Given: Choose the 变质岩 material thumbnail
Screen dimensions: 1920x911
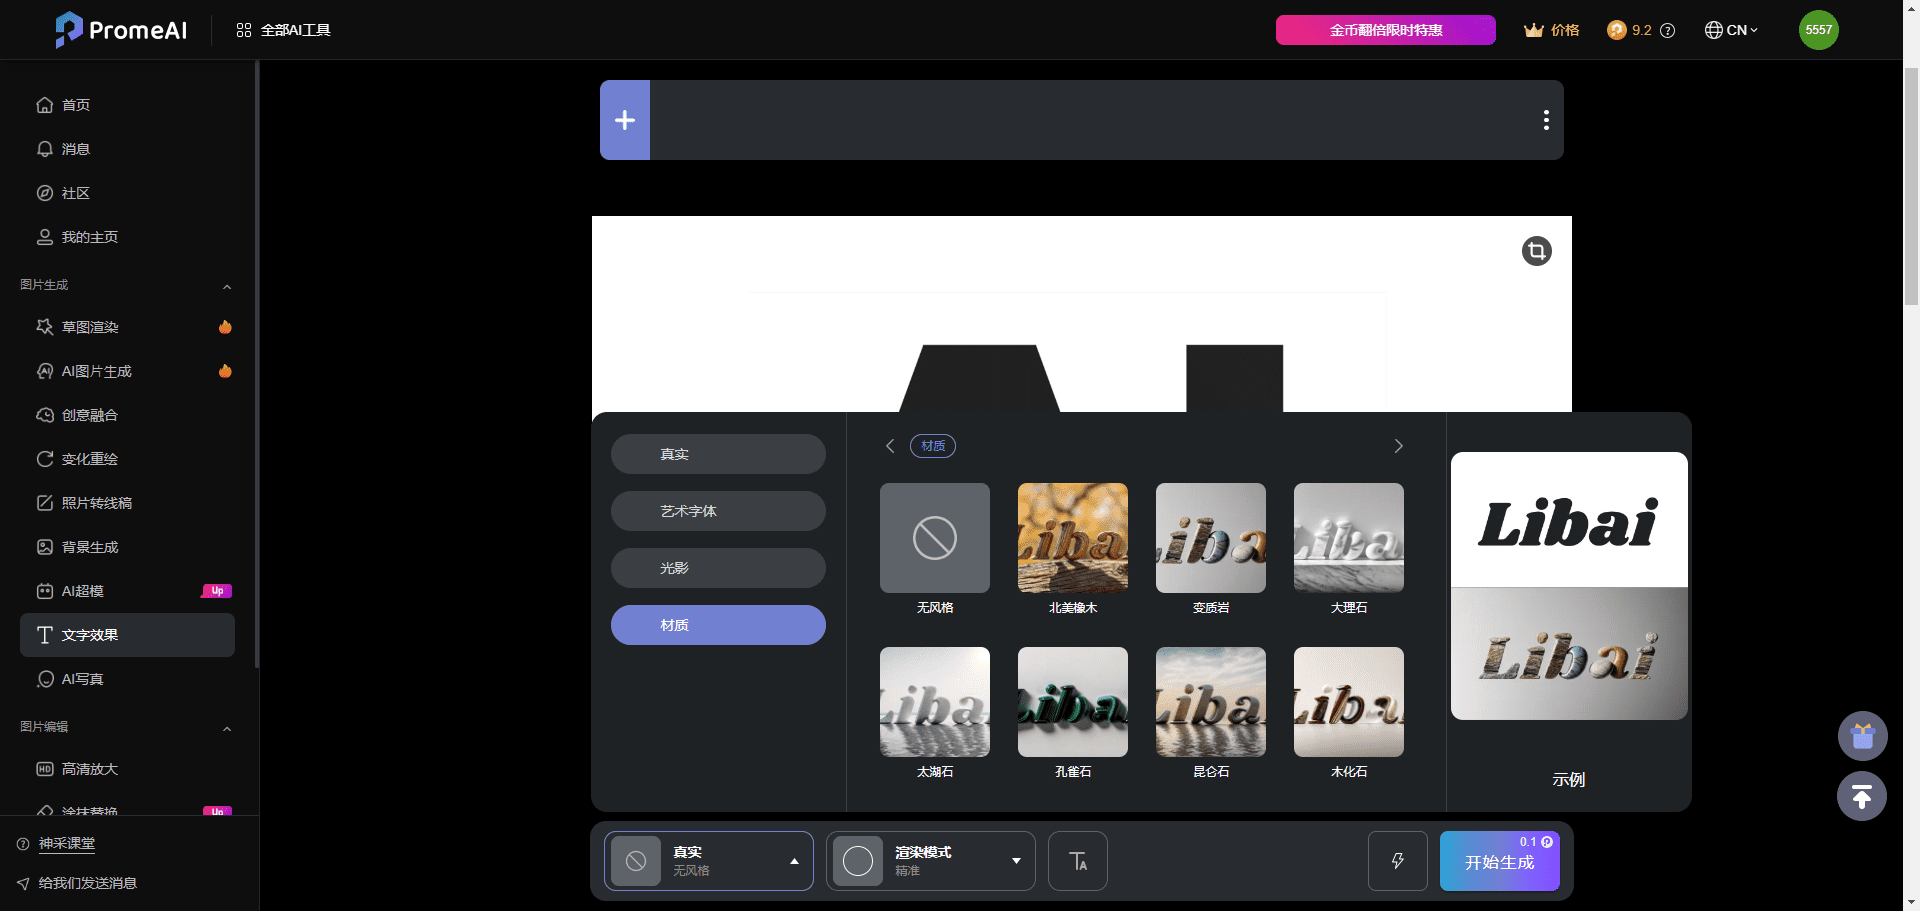Looking at the screenshot, I should [x=1211, y=538].
